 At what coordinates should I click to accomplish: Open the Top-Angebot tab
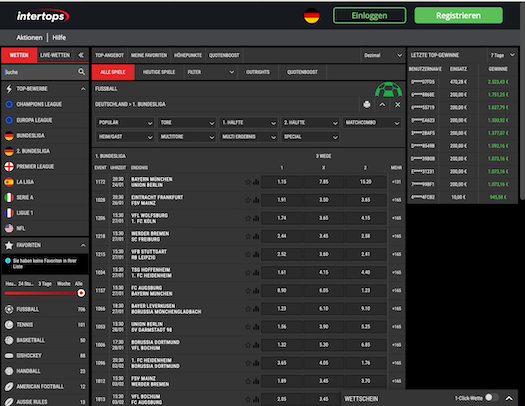click(109, 55)
